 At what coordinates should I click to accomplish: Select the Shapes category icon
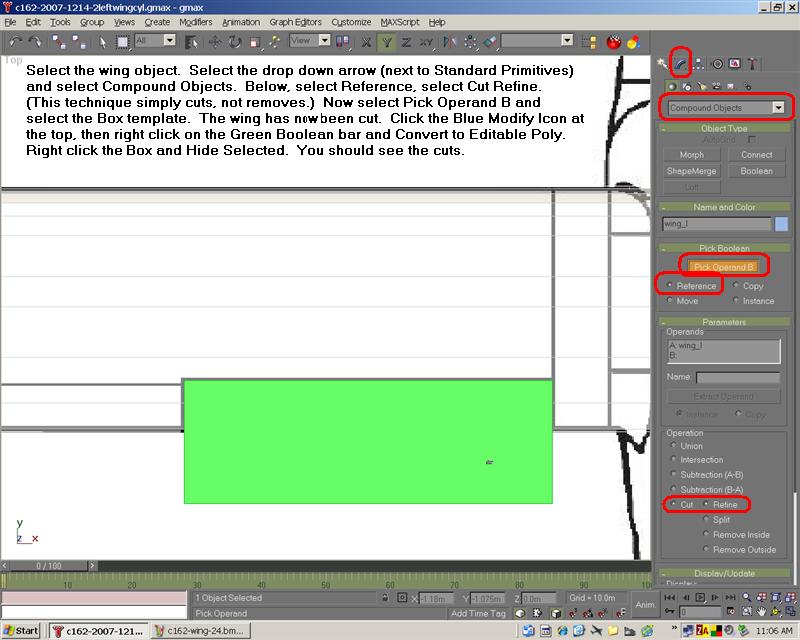[x=687, y=86]
